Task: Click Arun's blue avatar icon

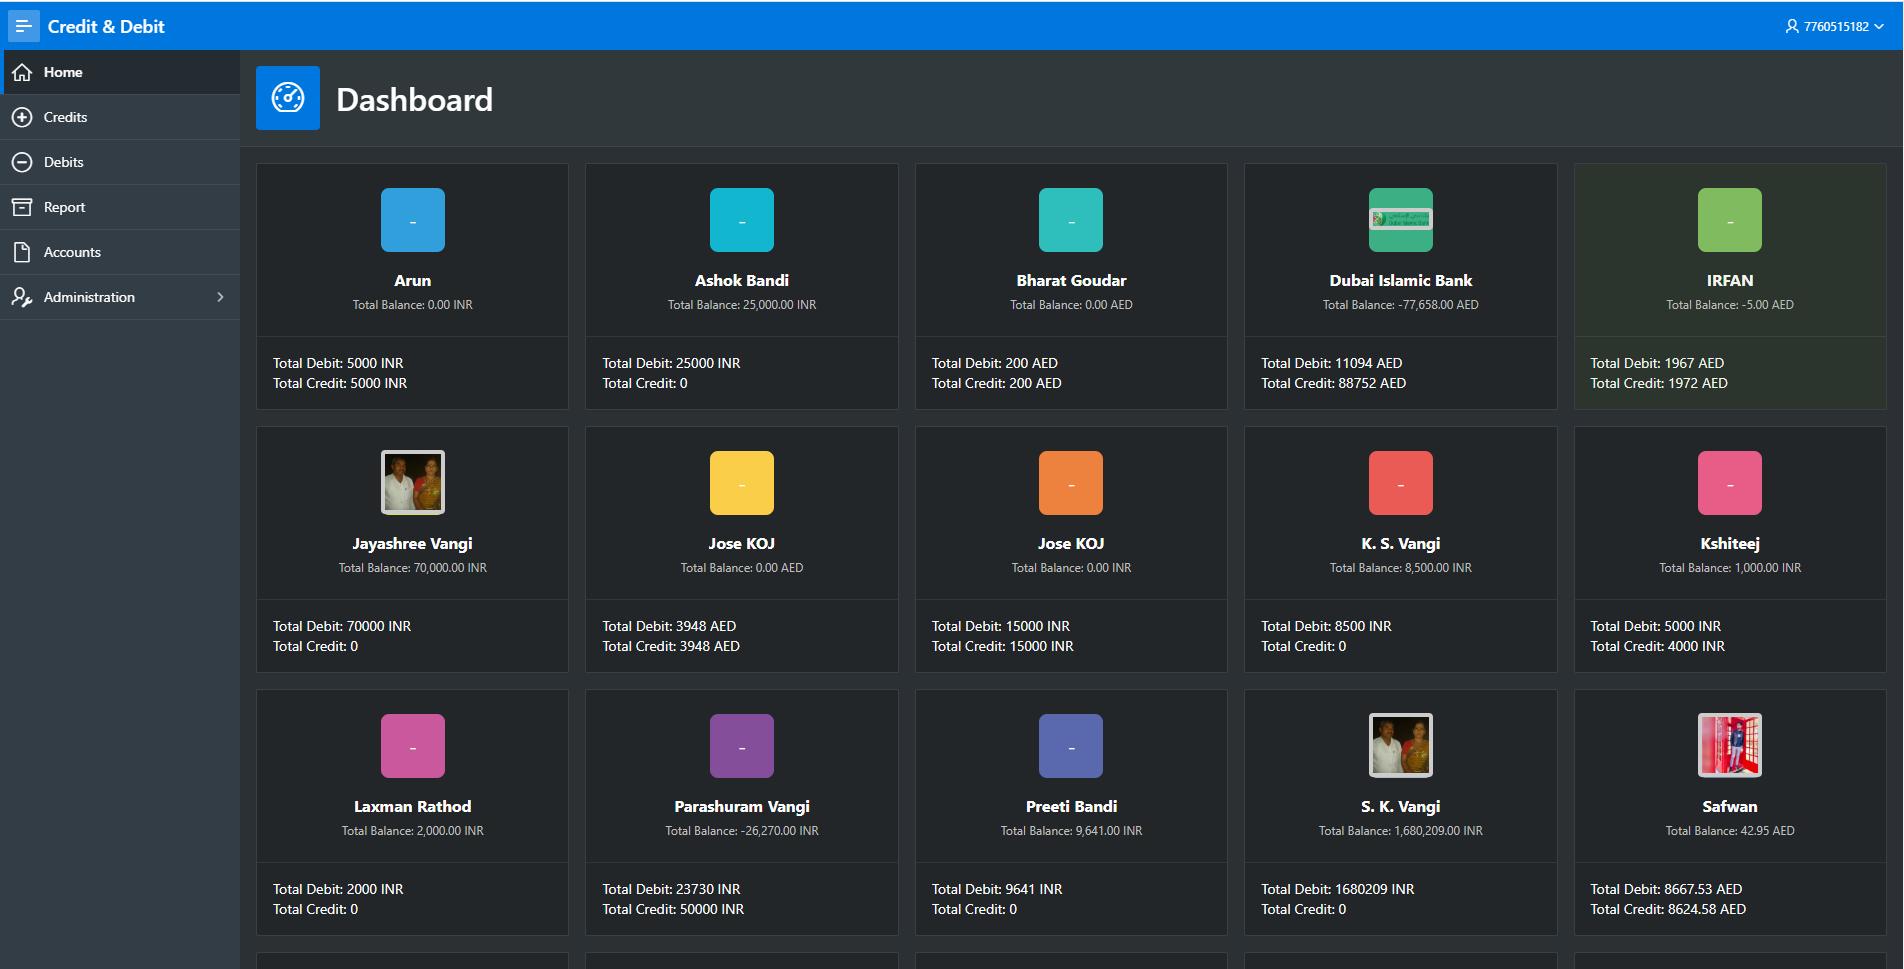Action: coord(413,220)
